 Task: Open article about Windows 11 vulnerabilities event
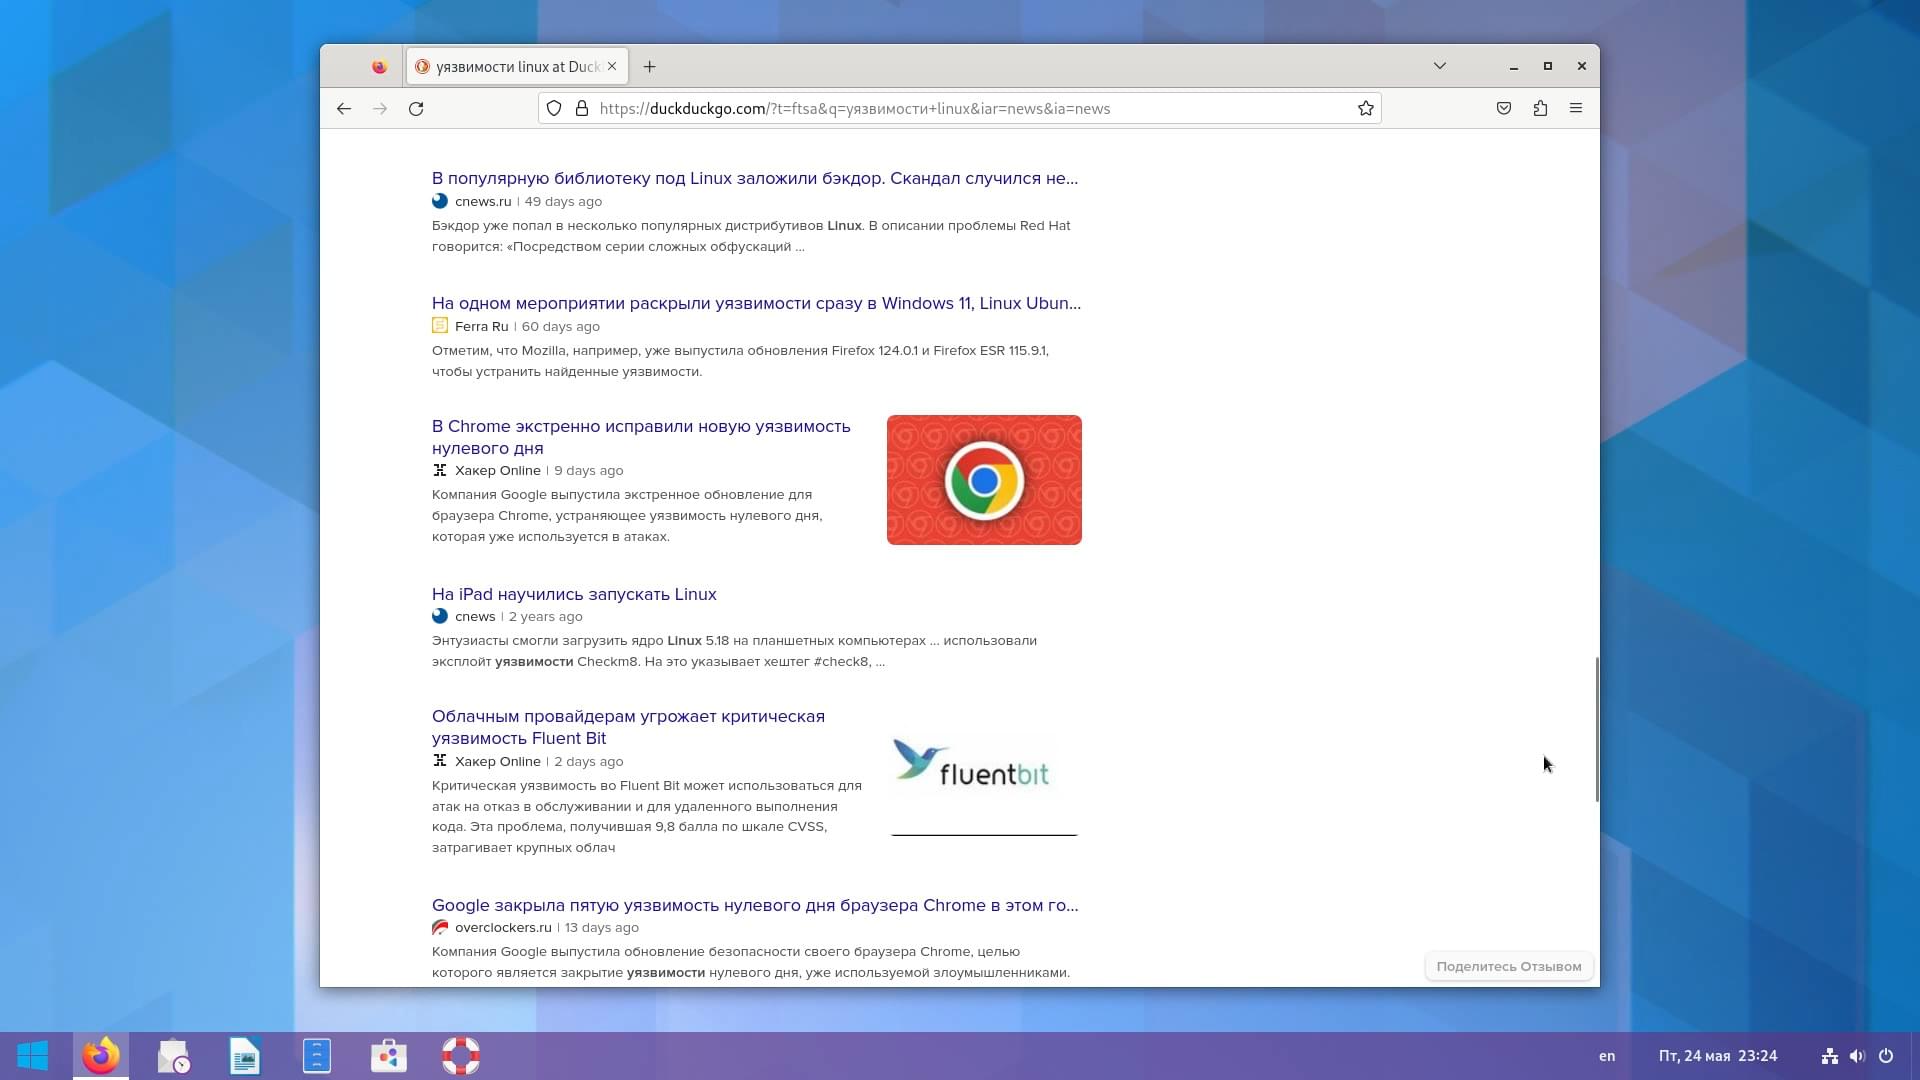coord(756,303)
